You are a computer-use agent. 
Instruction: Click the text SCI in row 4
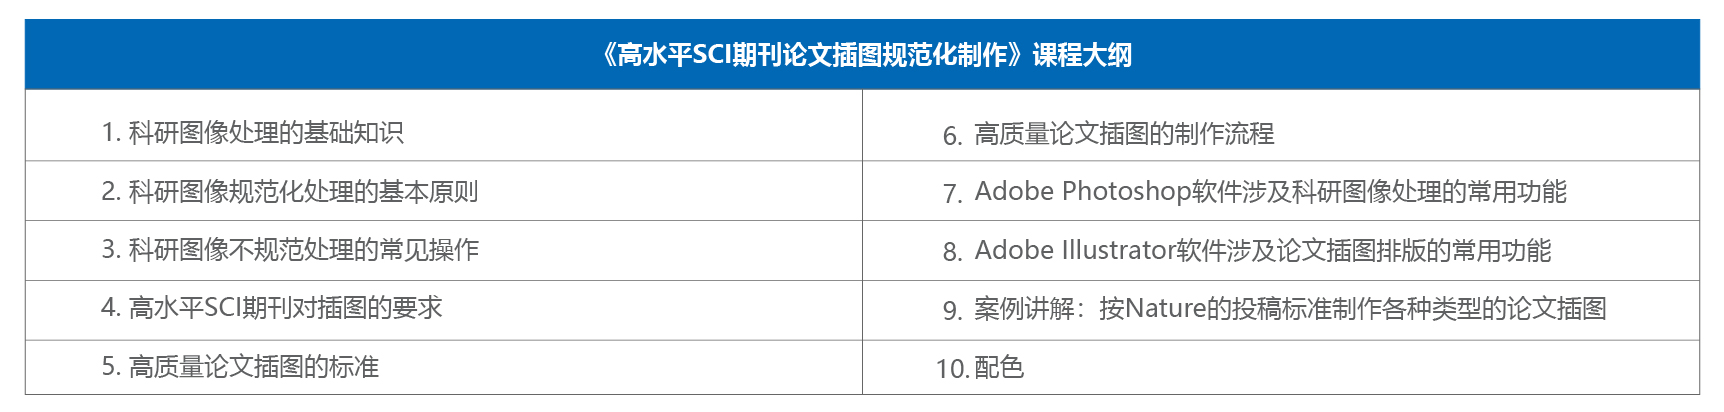pos(228,308)
